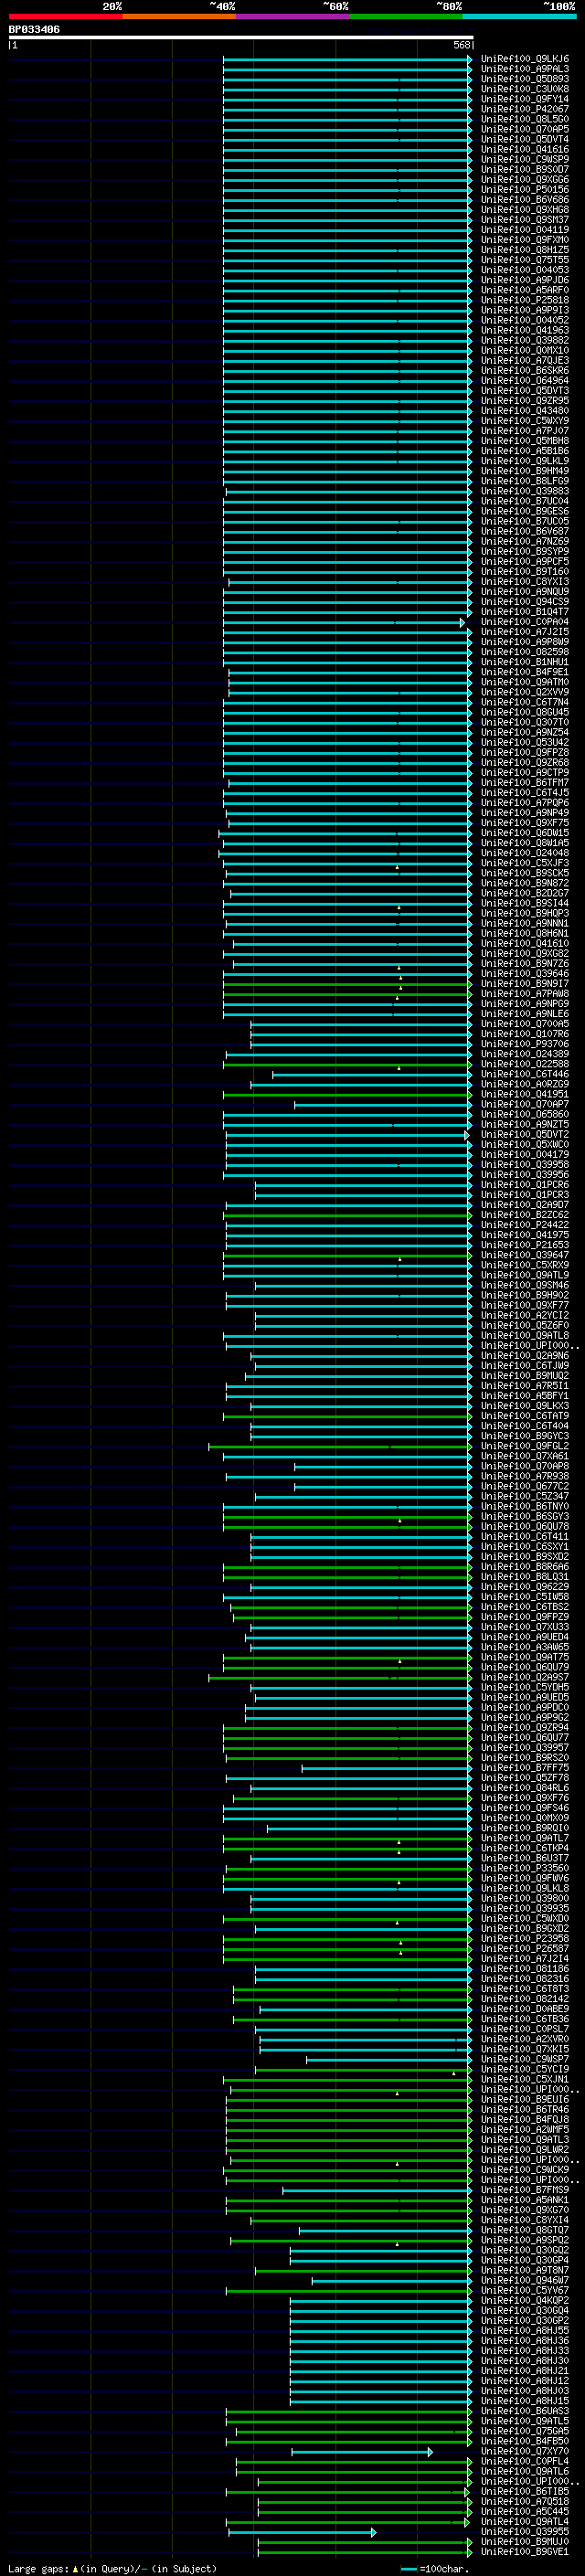Click the Large gaps legend text
The width and height of the screenshot is (585, 2576).
click(x=112, y=2569)
